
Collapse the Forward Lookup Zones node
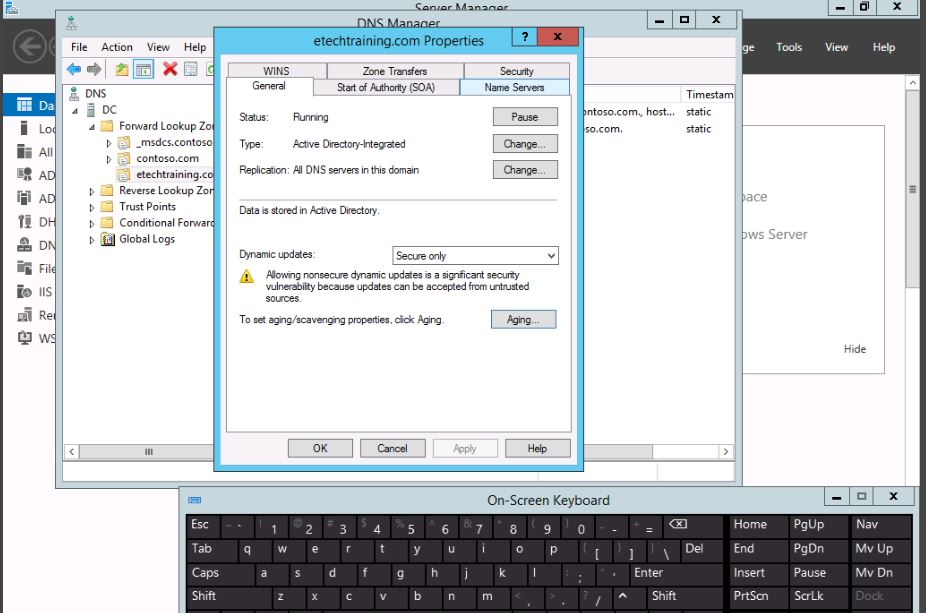(93, 127)
